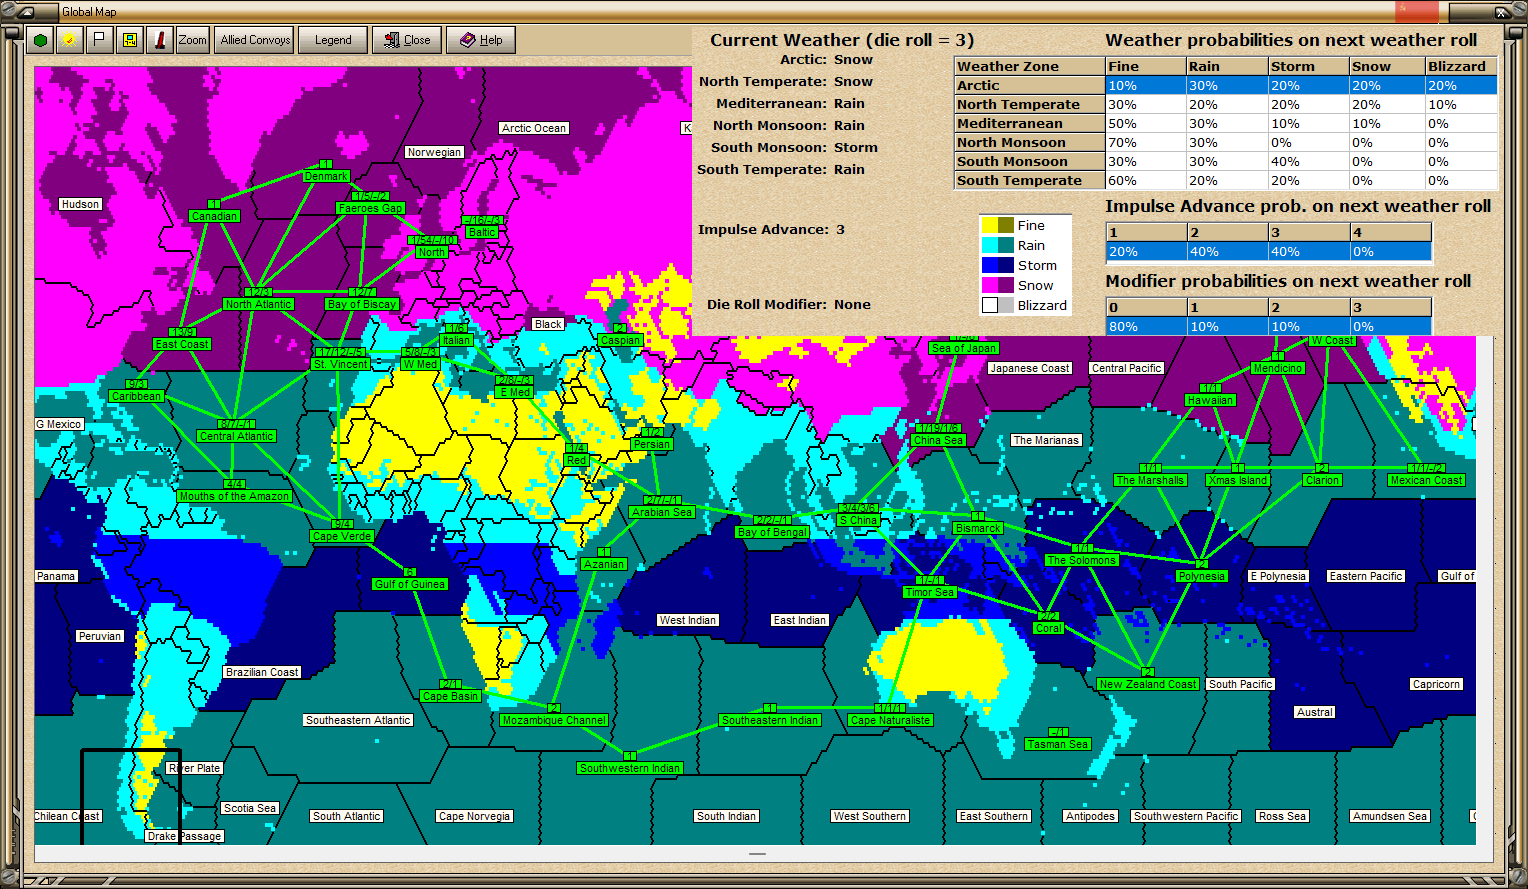This screenshot has width=1528, height=889.
Task: Show Allied Convoys on the map
Action: (x=255, y=40)
